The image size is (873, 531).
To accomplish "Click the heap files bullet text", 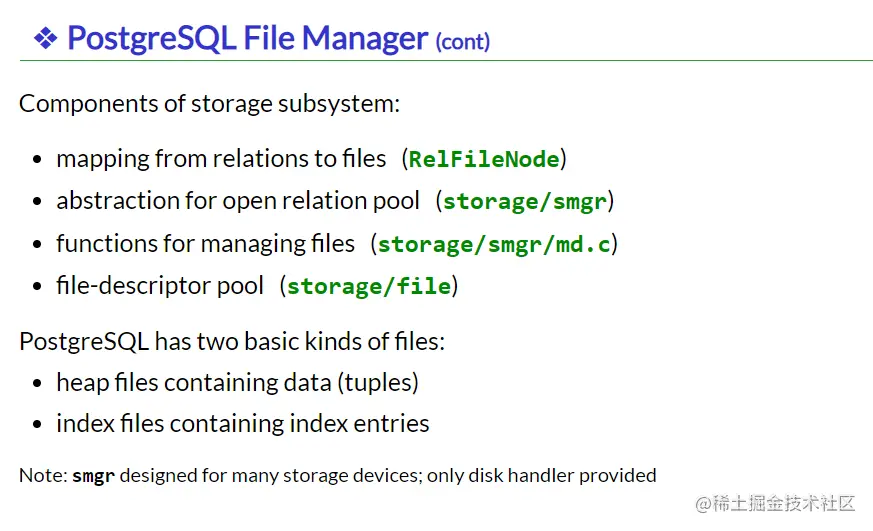I will coord(237,382).
